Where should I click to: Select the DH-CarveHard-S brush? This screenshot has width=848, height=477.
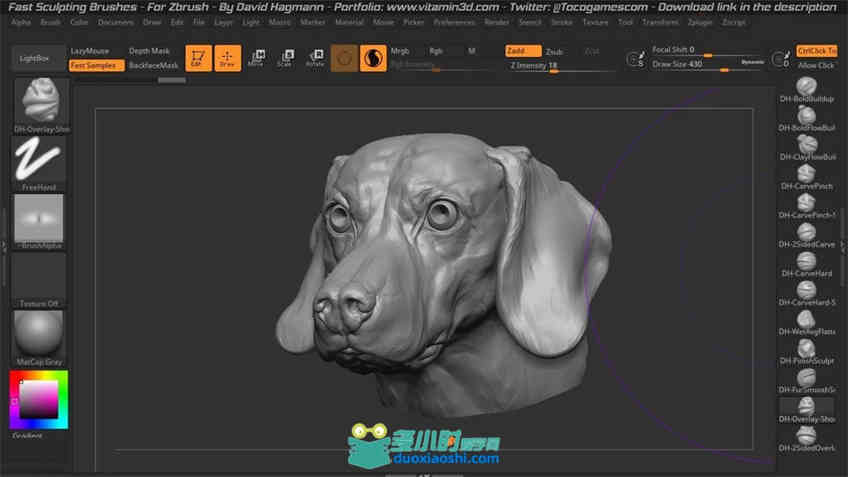[806, 294]
